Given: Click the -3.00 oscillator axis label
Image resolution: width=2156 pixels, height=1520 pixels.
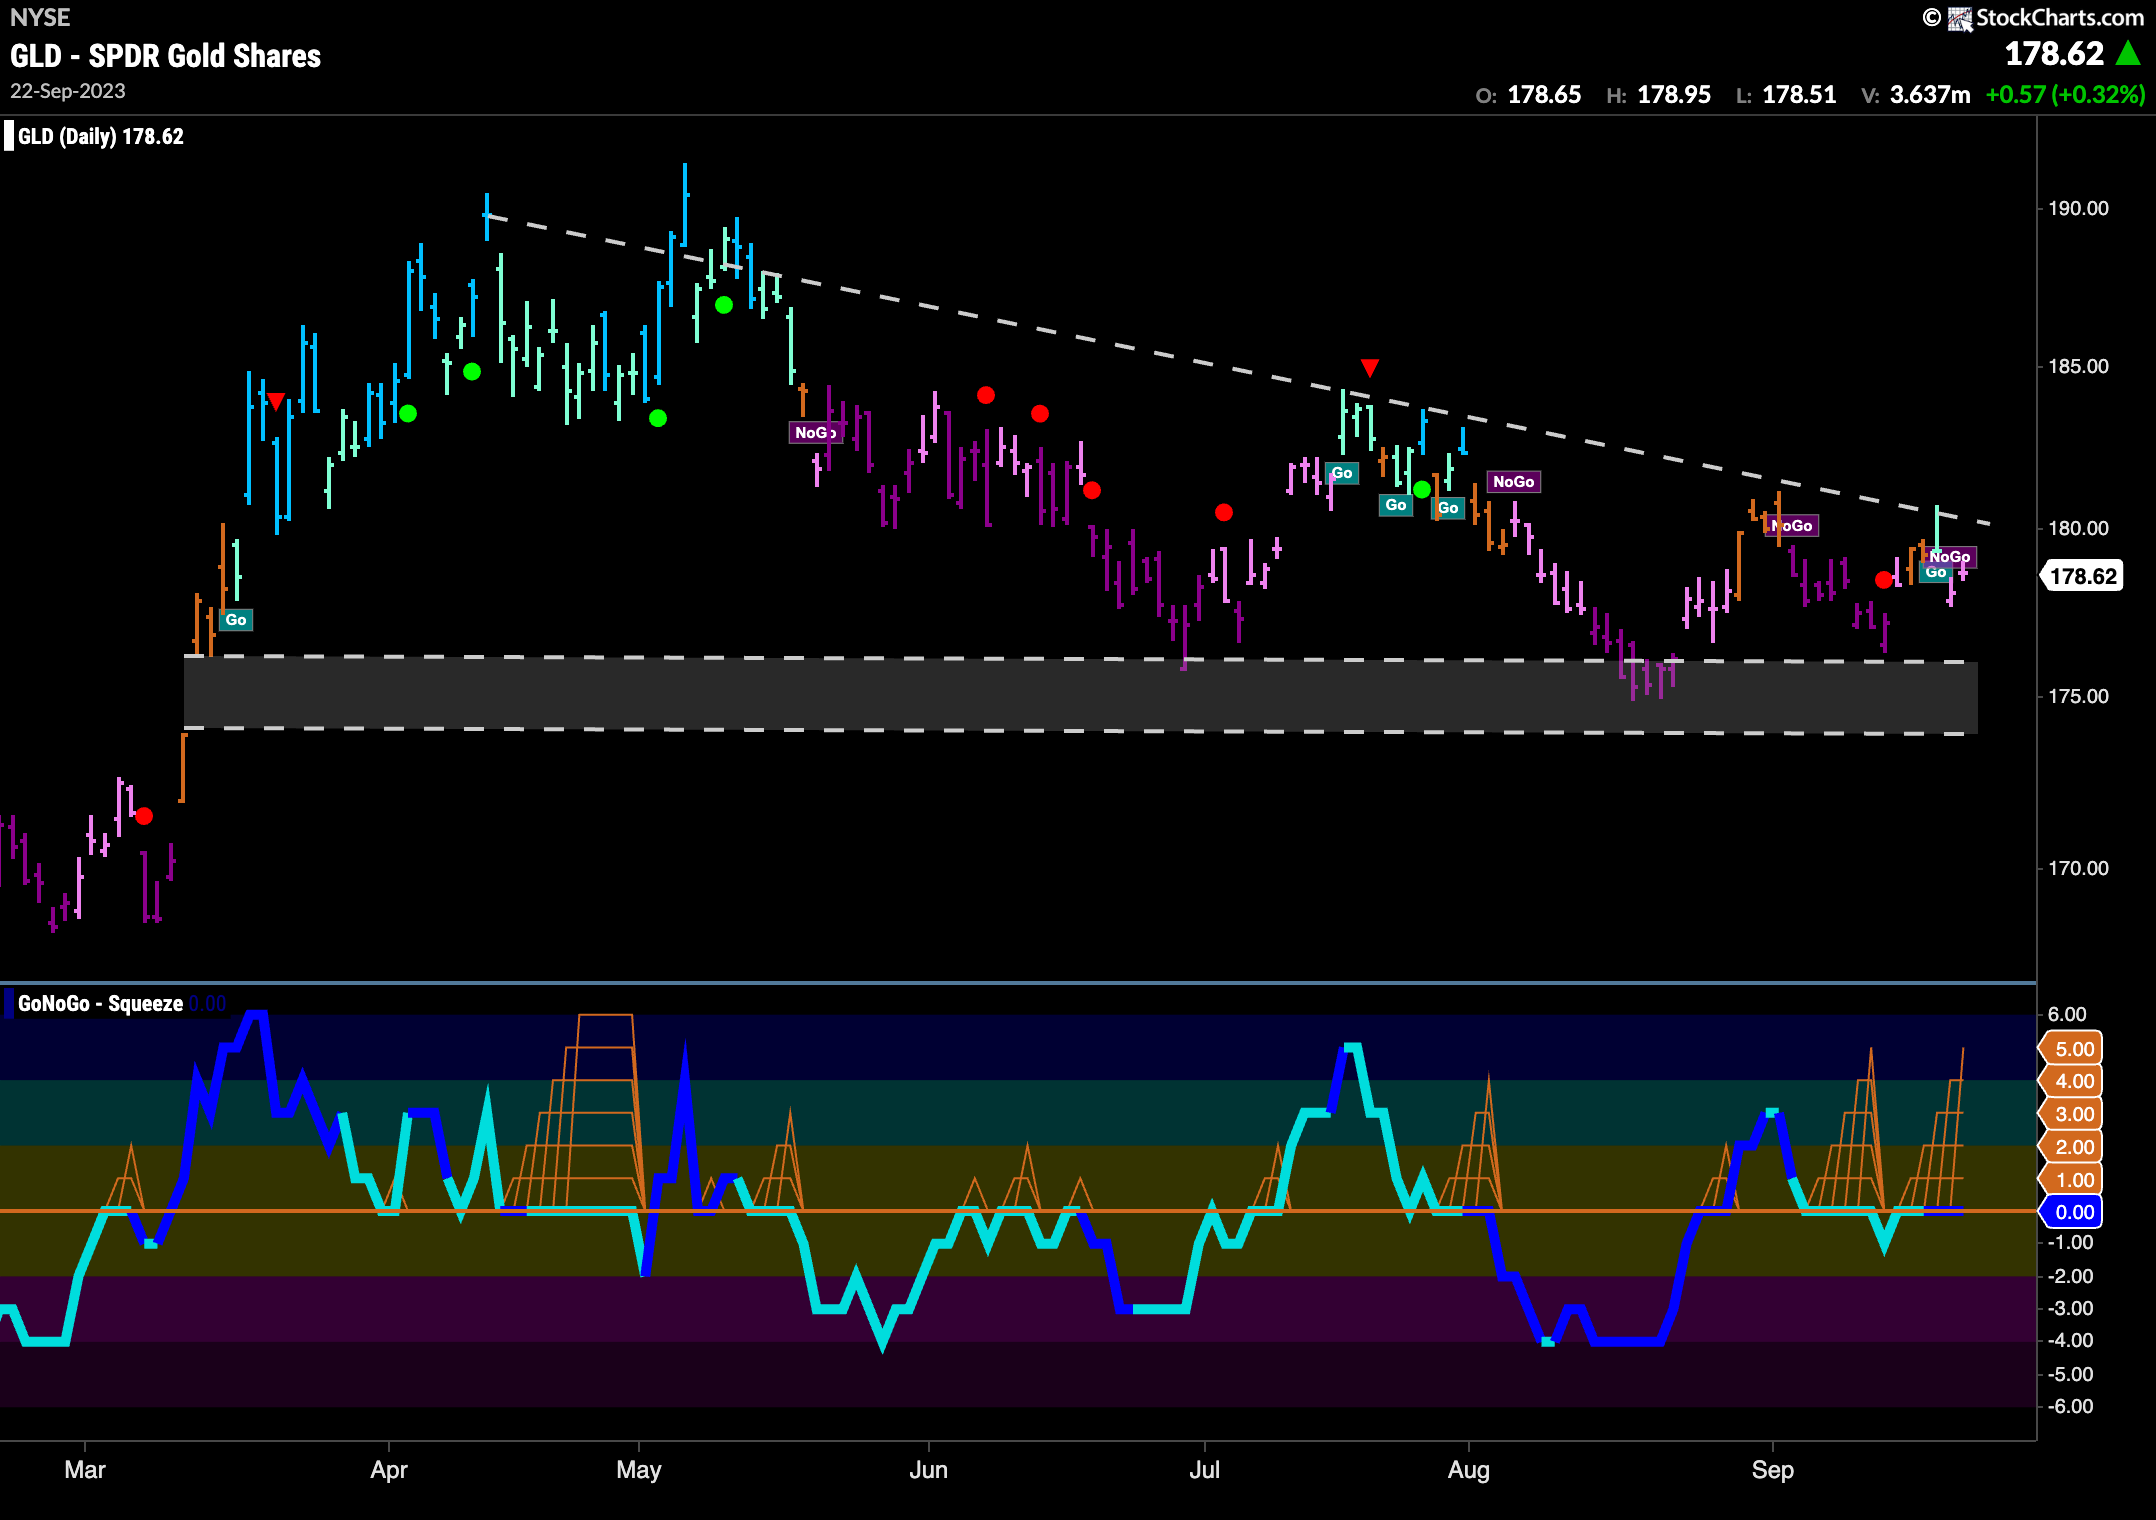Looking at the screenshot, I should tap(2068, 1308).
